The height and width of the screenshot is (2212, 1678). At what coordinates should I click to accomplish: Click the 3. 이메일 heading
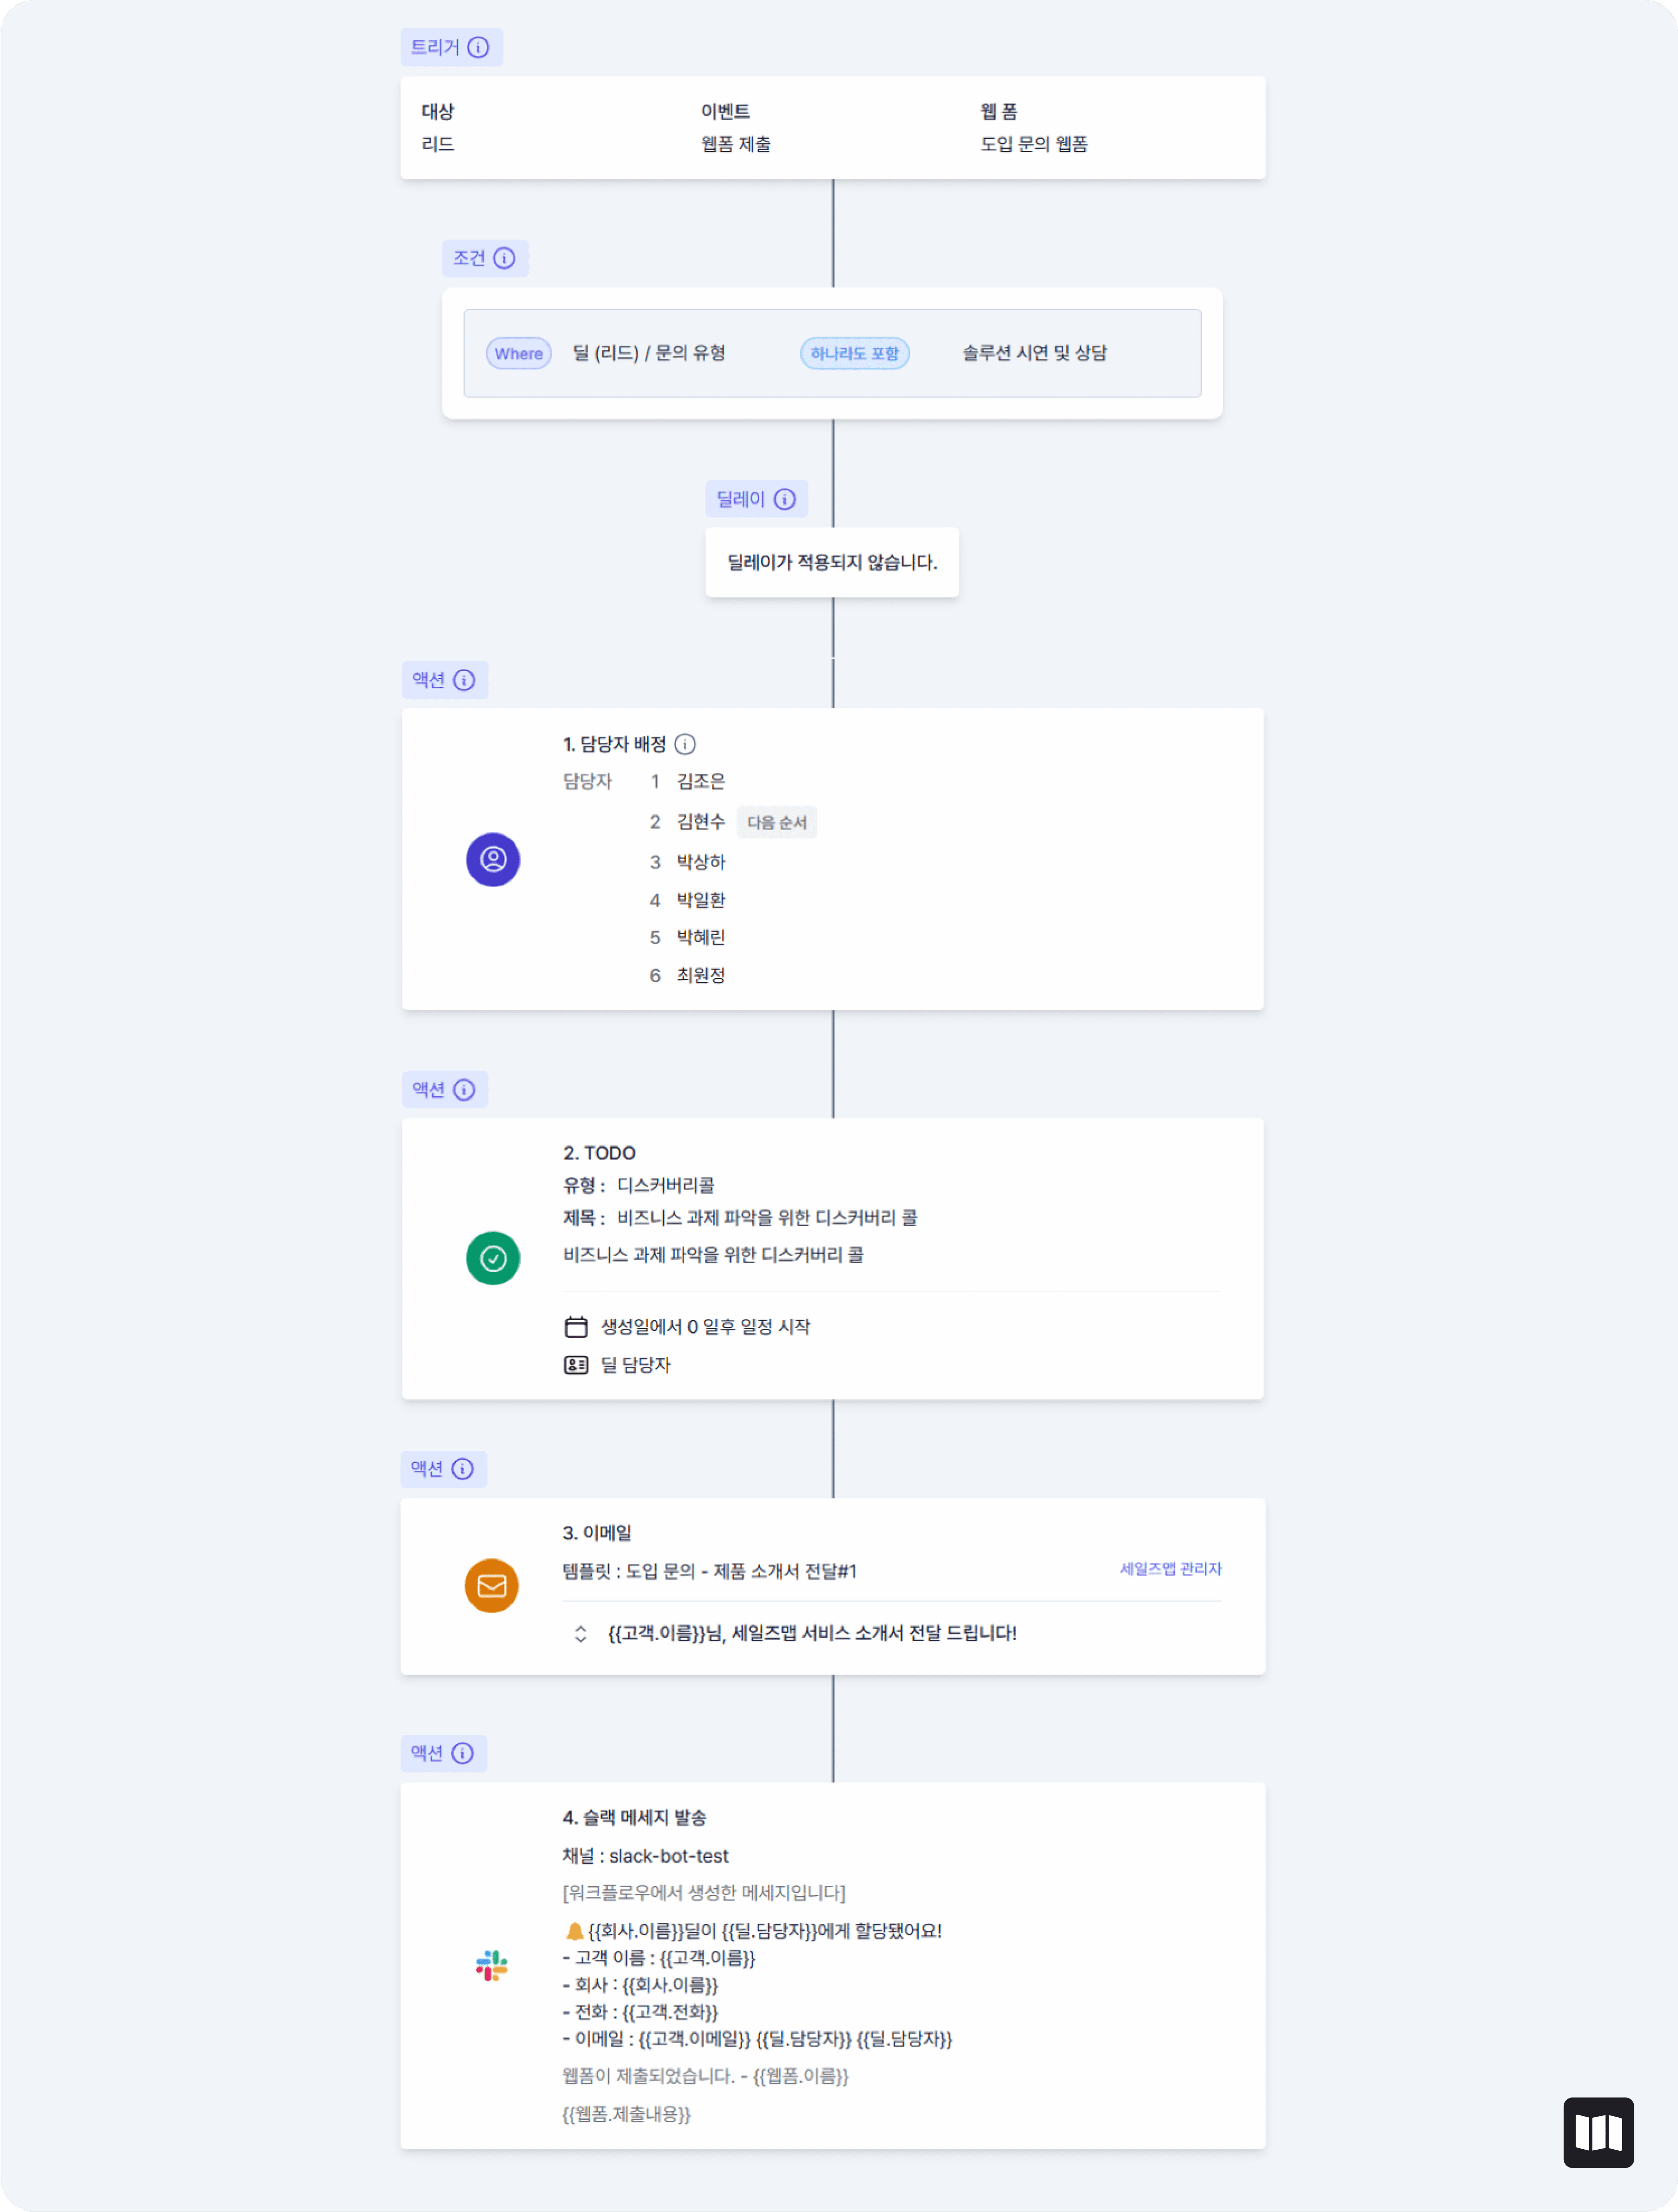(x=597, y=1533)
